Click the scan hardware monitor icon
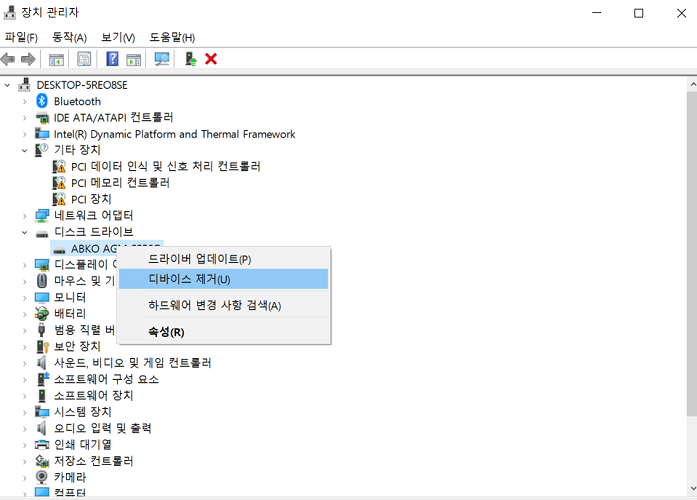 (x=162, y=59)
